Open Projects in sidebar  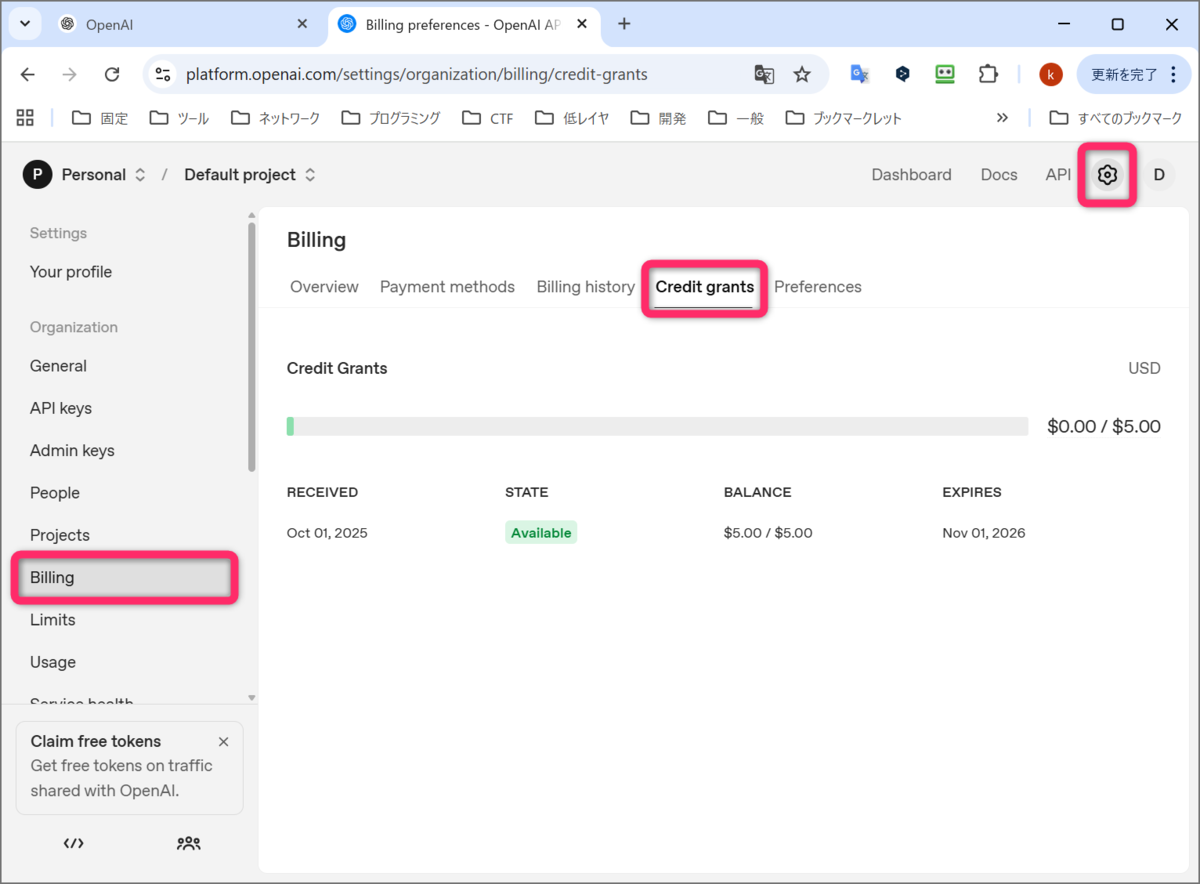(x=60, y=535)
